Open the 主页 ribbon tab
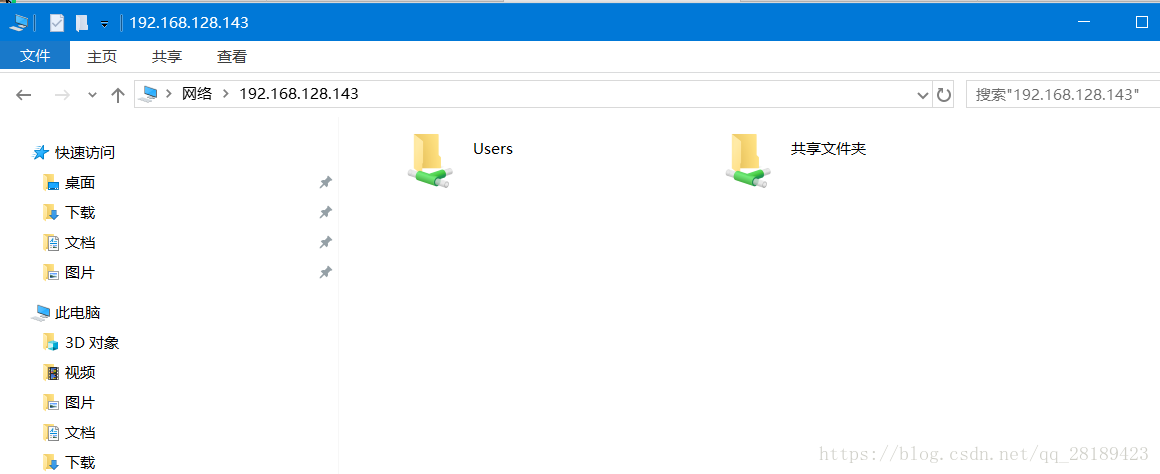This screenshot has width=1160, height=474. 102,56
